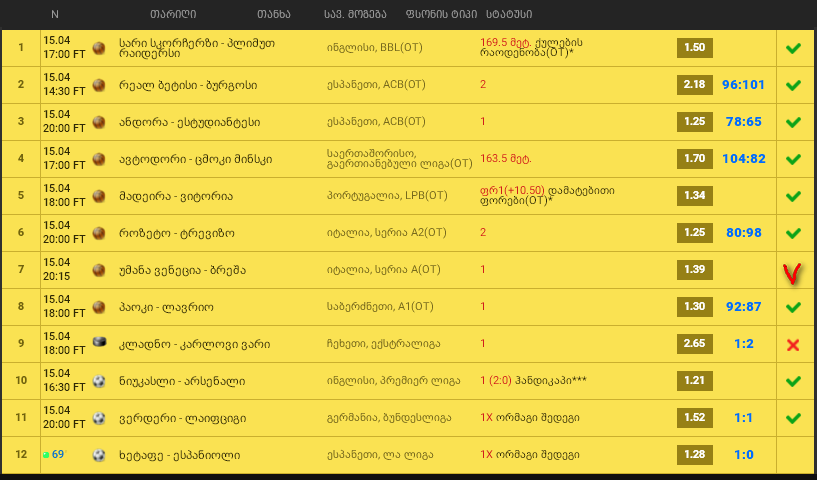The width and height of the screenshot is (817, 480).
Task: Click the 96:101 score
Action: click(x=744, y=84)
